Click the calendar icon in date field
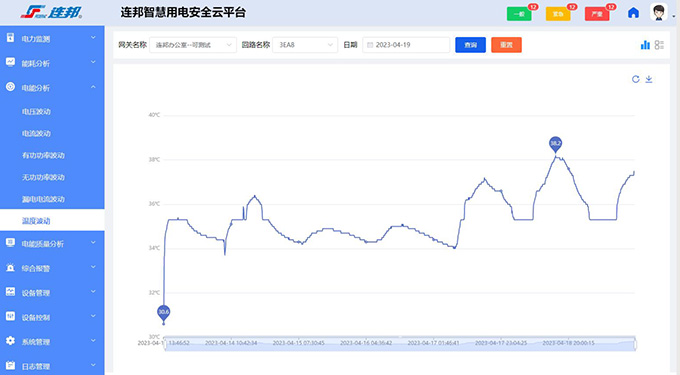Screen dimensions: 680x375 click(370, 45)
